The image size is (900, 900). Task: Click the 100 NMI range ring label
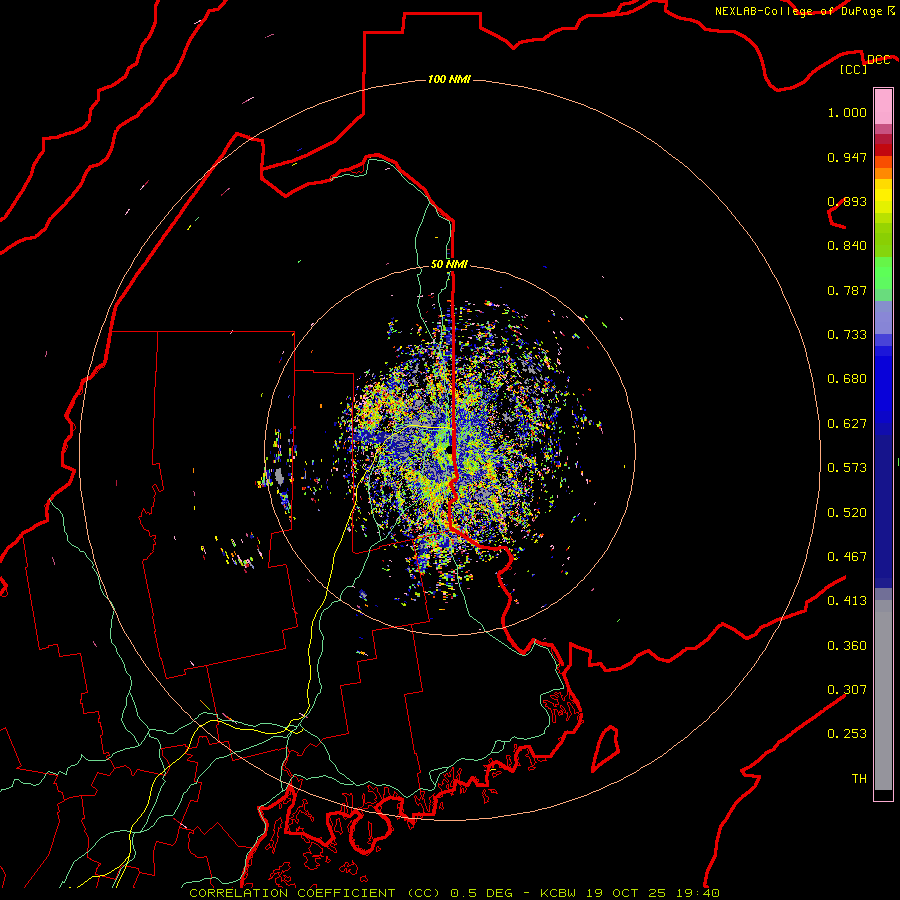coord(449,79)
